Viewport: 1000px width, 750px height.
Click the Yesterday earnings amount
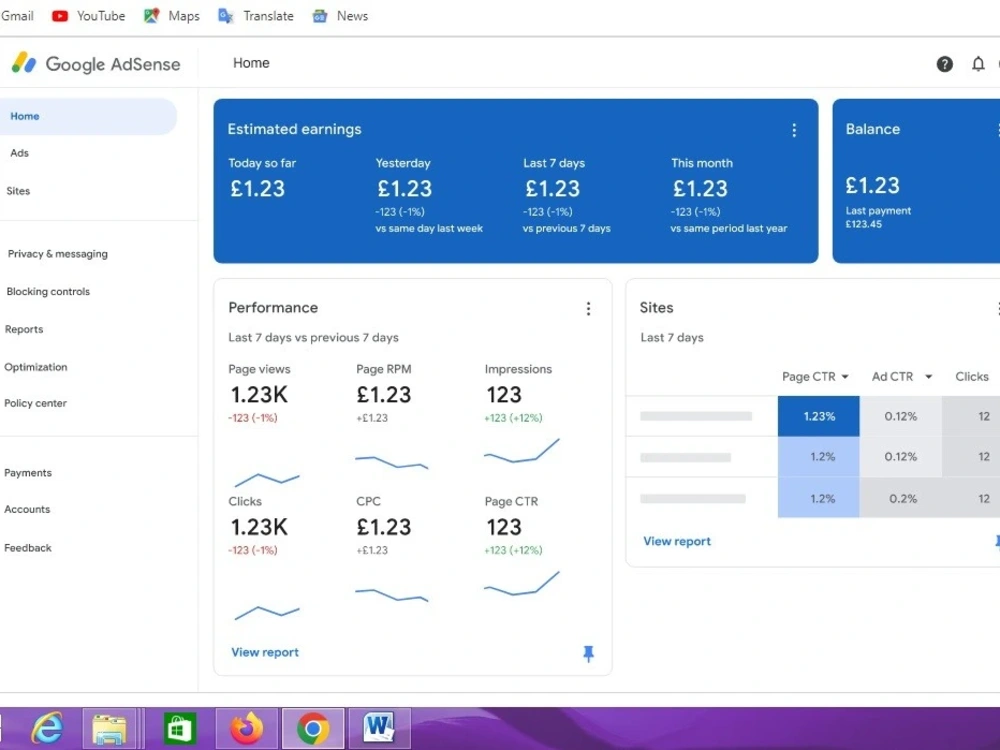tap(404, 189)
